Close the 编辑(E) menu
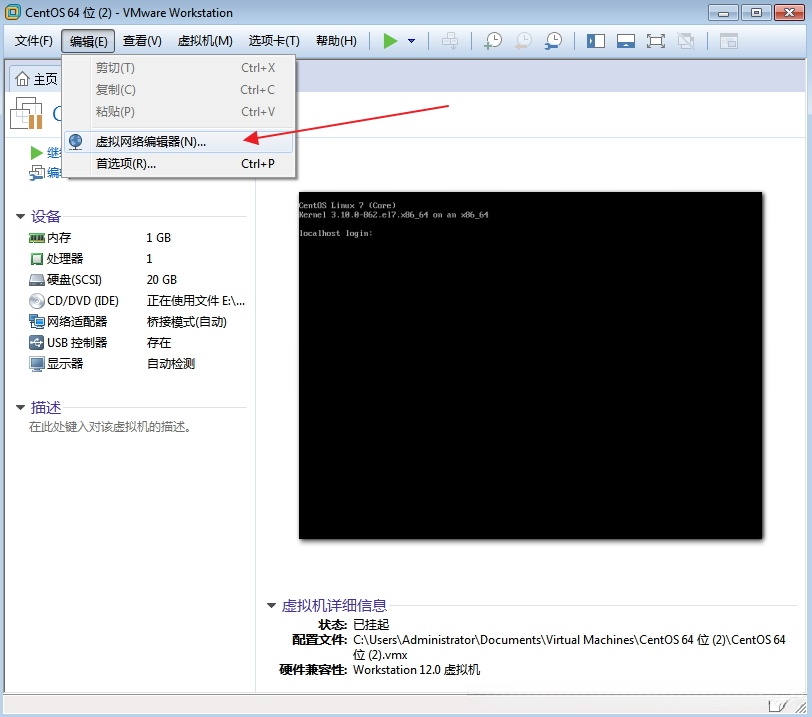Viewport: 812px width, 717px height. 89,41
